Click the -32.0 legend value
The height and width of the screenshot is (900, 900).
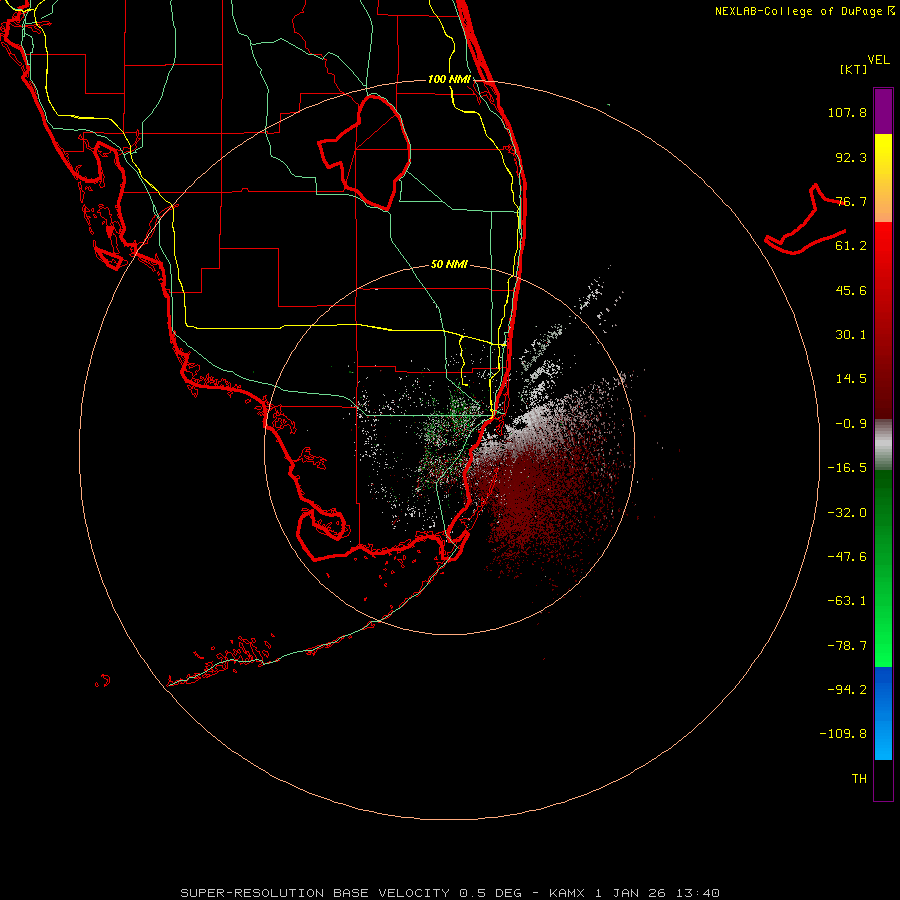click(x=847, y=513)
